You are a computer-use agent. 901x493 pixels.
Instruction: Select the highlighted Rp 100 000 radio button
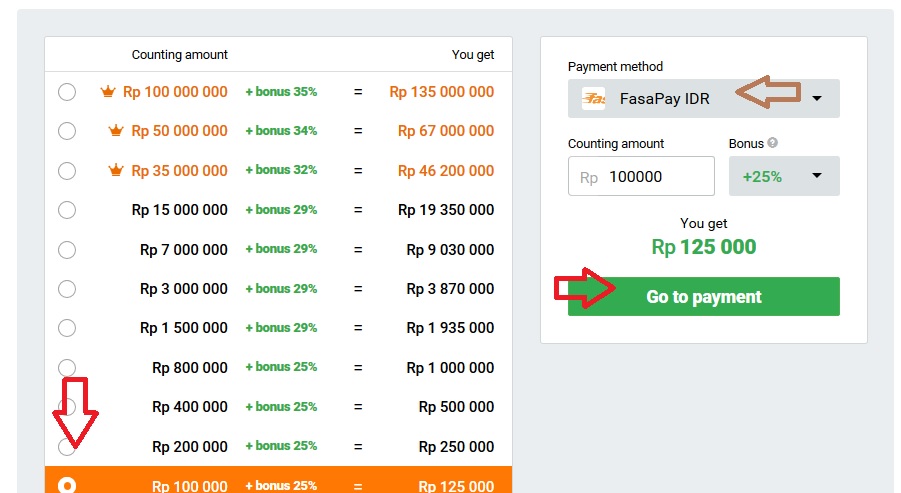(x=67, y=486)
